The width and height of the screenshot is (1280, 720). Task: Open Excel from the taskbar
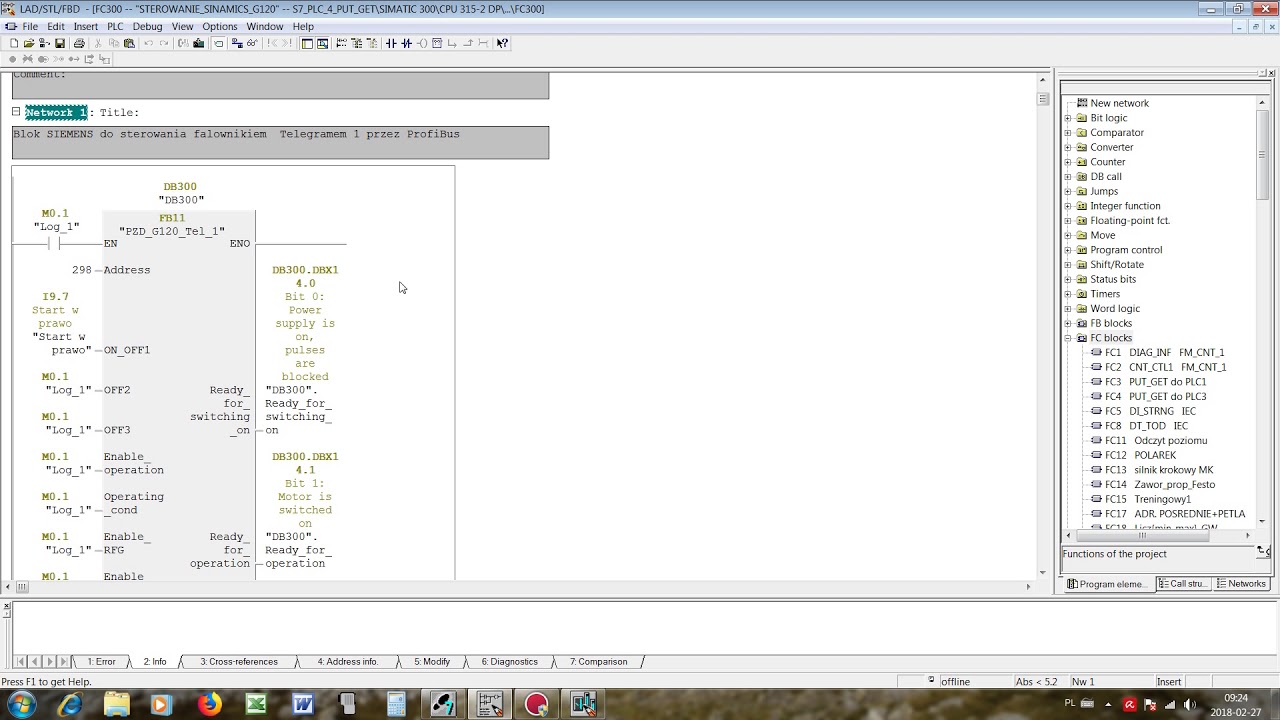tap(256, 705)
